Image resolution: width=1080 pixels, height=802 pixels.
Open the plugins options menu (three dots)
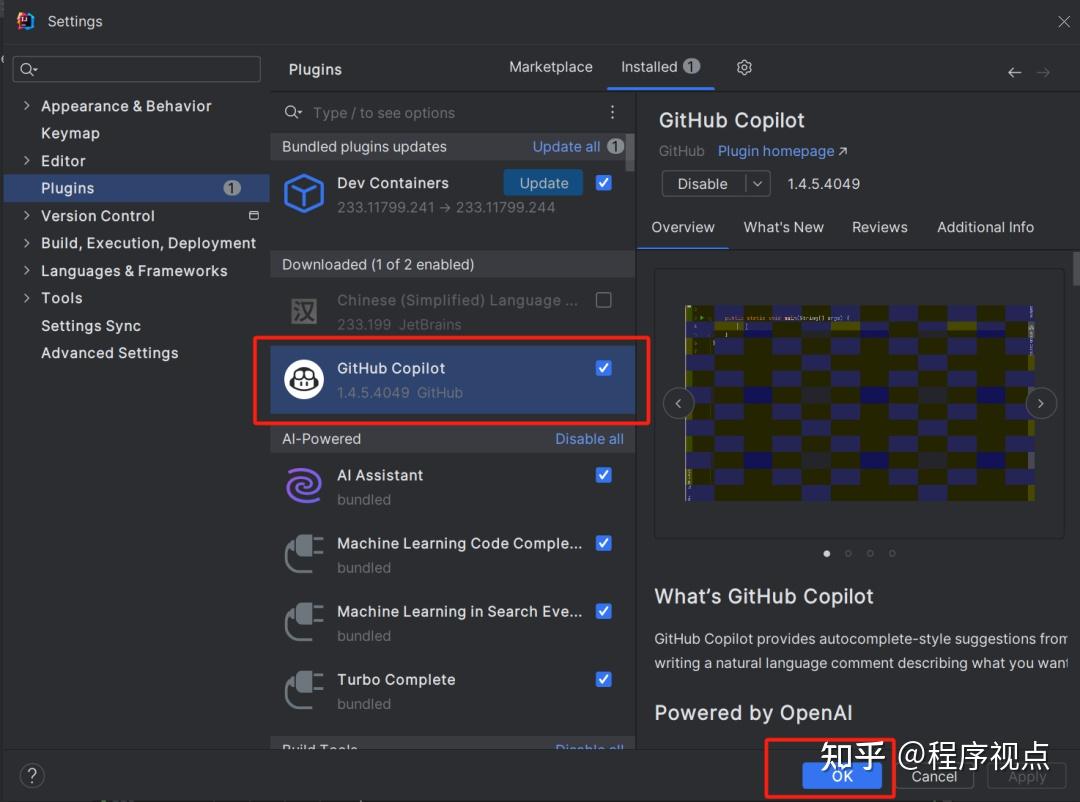(612, 112)
